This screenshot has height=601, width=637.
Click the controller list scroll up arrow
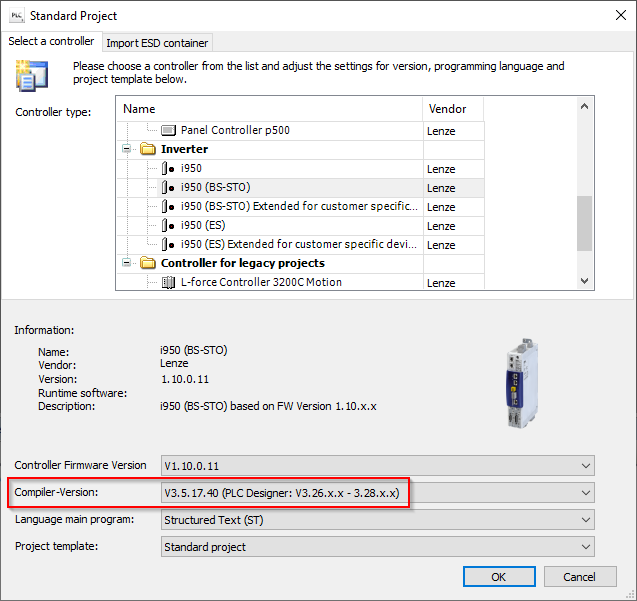coord(585,106)
